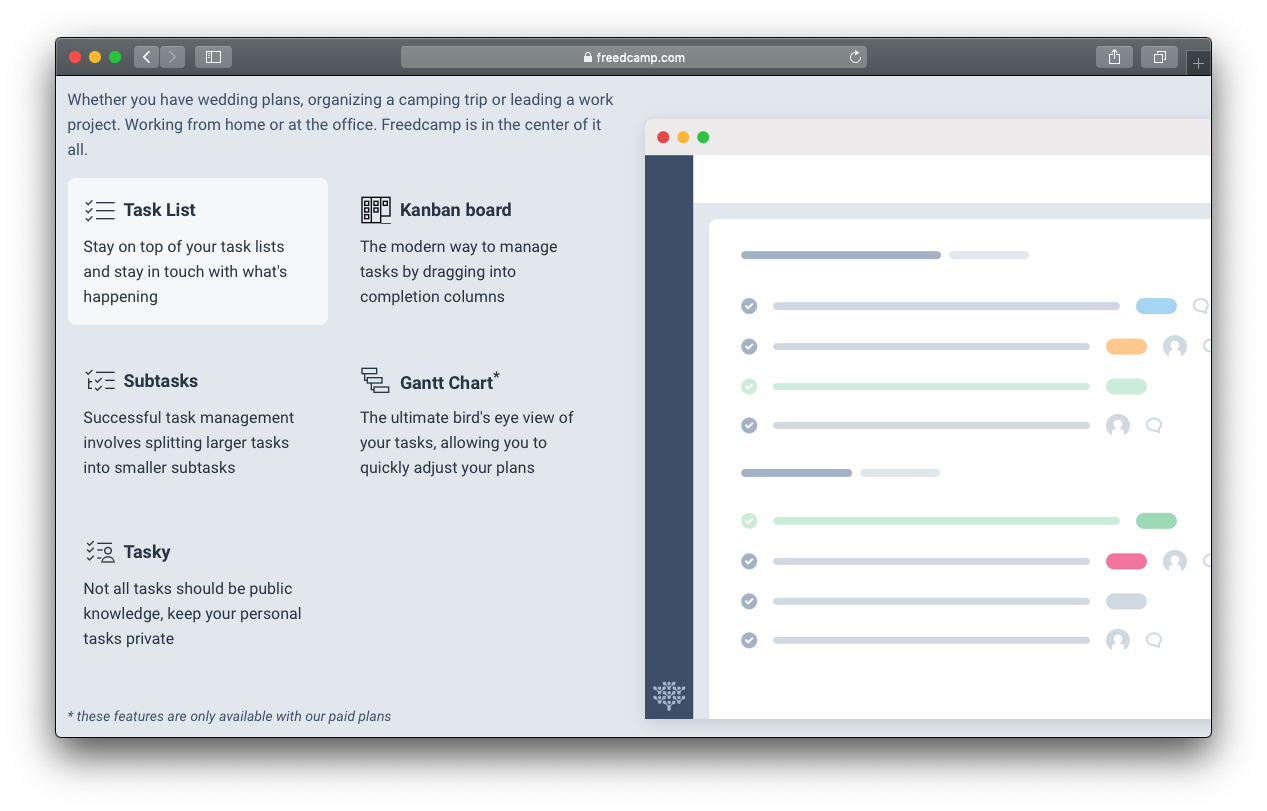The width and height of the screenshot is (1267, 811).
Task: Click the Subtasks nested checklist icon
Action: click(x=100, y=381)
